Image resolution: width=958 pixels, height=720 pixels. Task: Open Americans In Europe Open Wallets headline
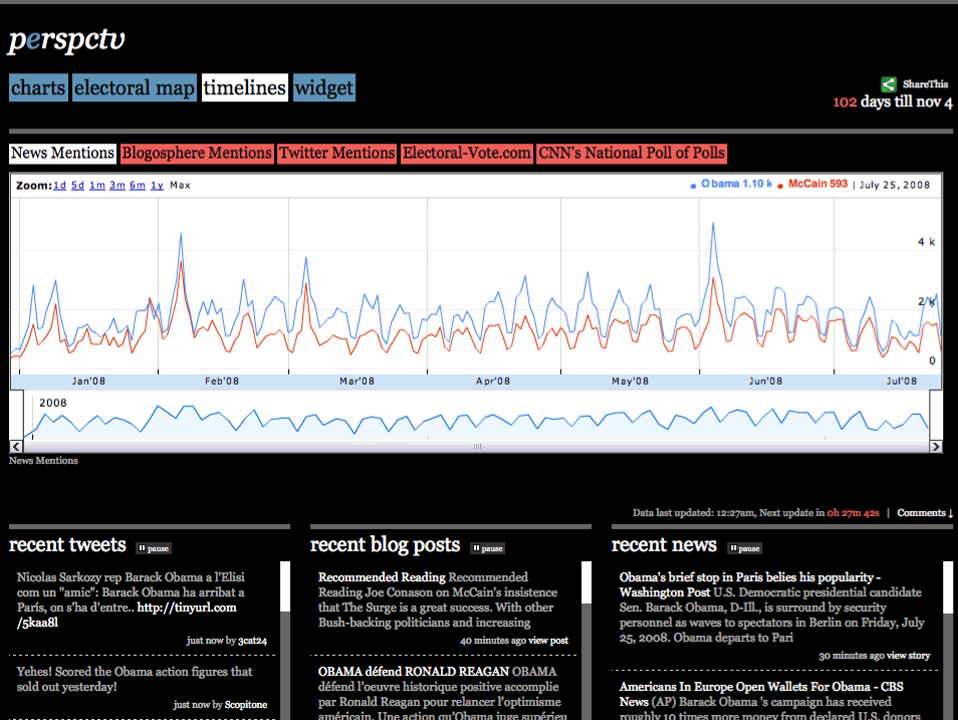761,694
